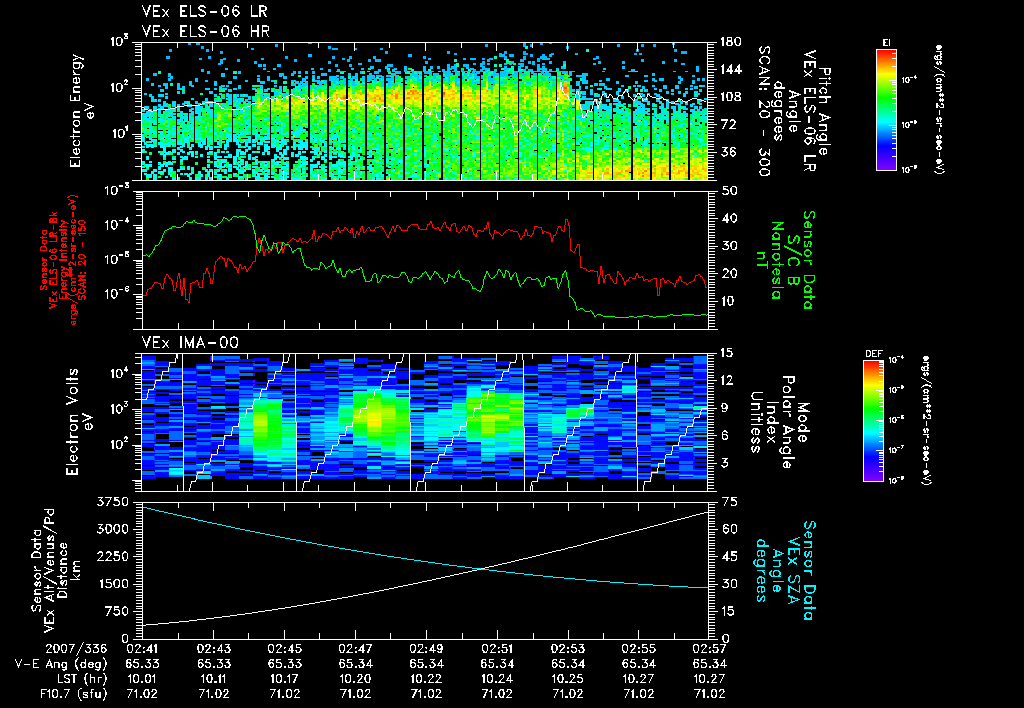Viewport: 1024px width, 708px height.
Task: Click the "Polar Angle Index" right axis label
Action: pos(780,422)
